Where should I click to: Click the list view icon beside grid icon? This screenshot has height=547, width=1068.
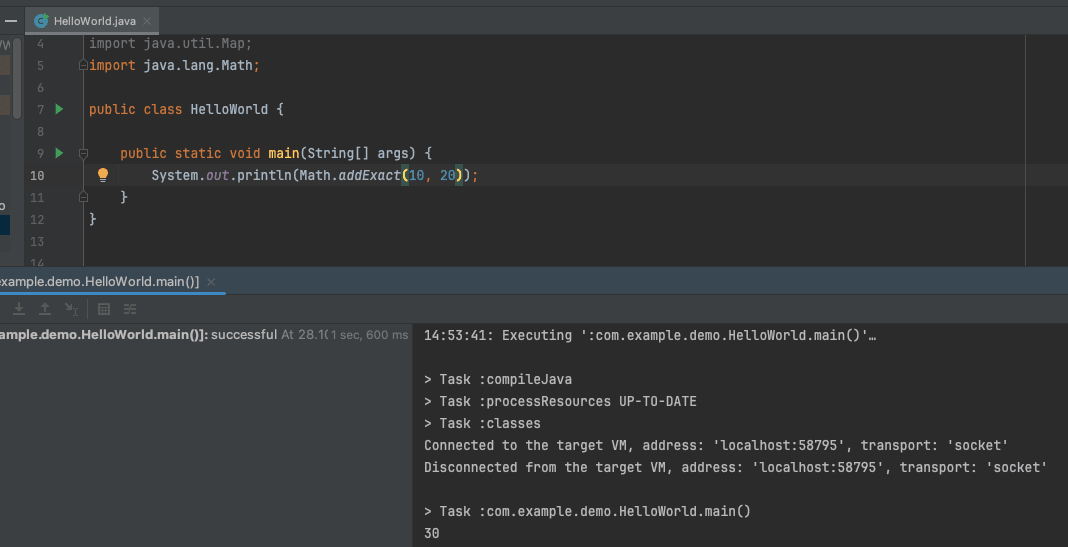(x=129, y=309)
